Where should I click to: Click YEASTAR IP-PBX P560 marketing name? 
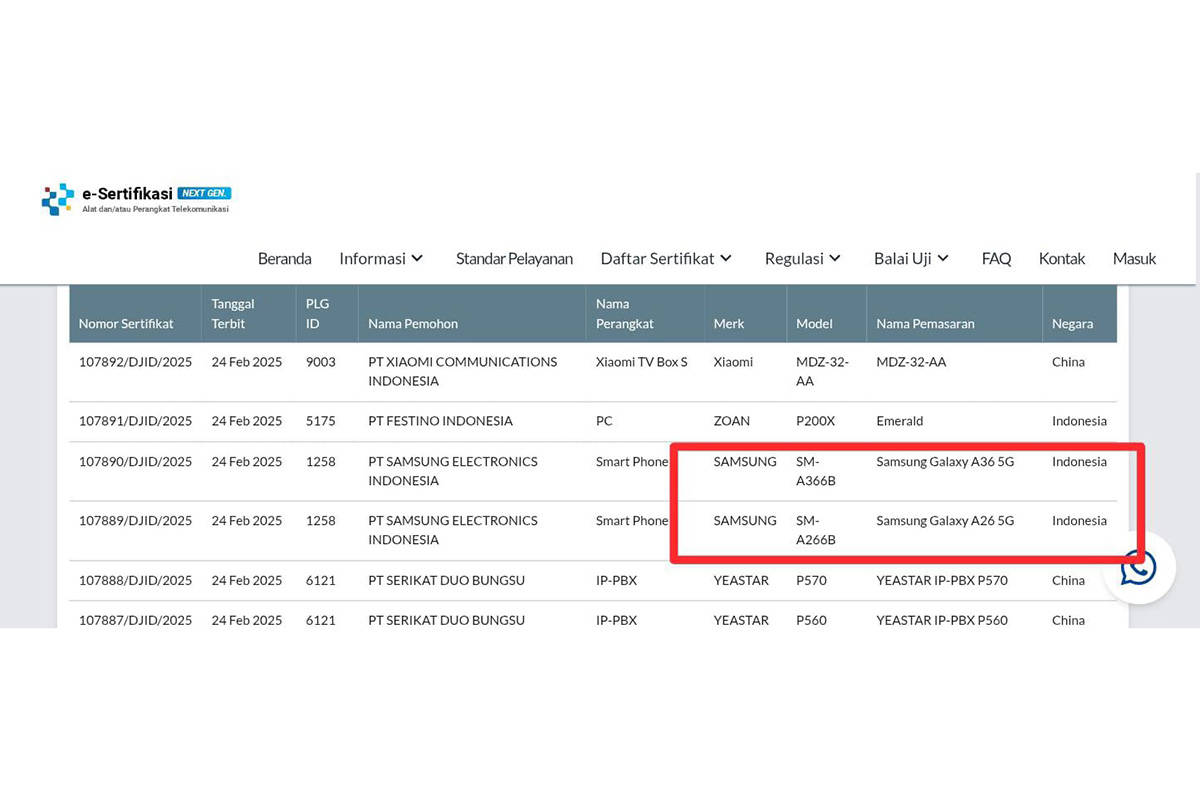942,620
